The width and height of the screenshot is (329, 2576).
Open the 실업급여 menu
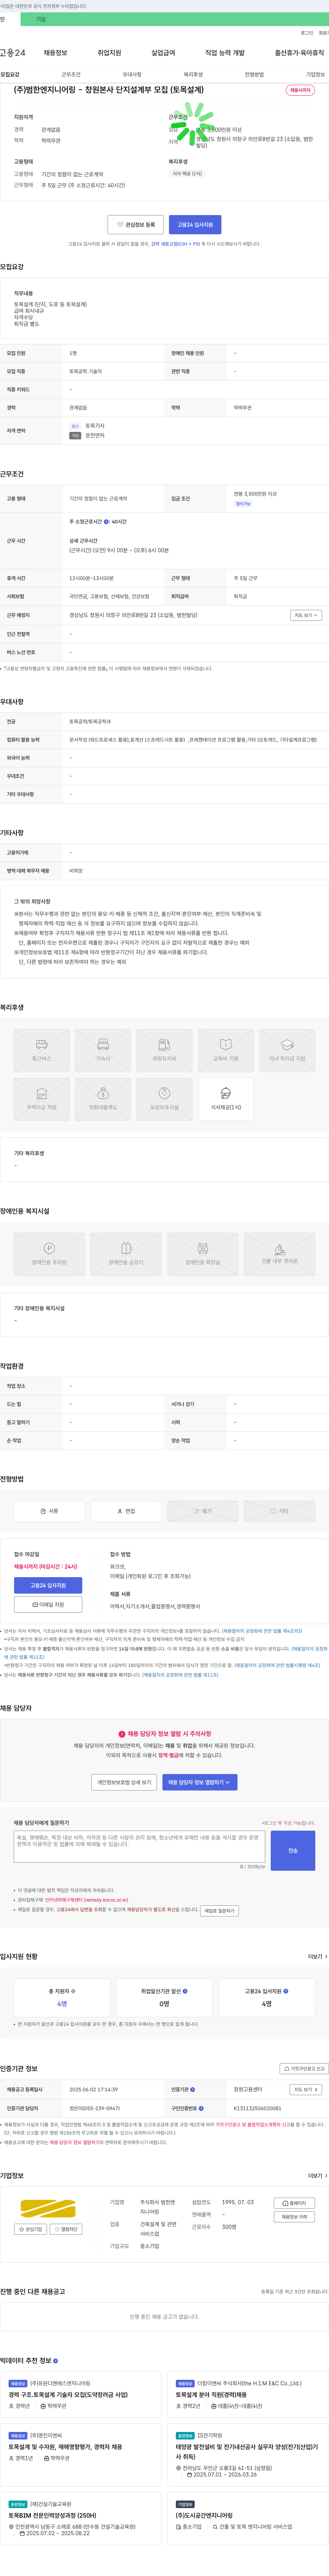click(x=163, y=53)
